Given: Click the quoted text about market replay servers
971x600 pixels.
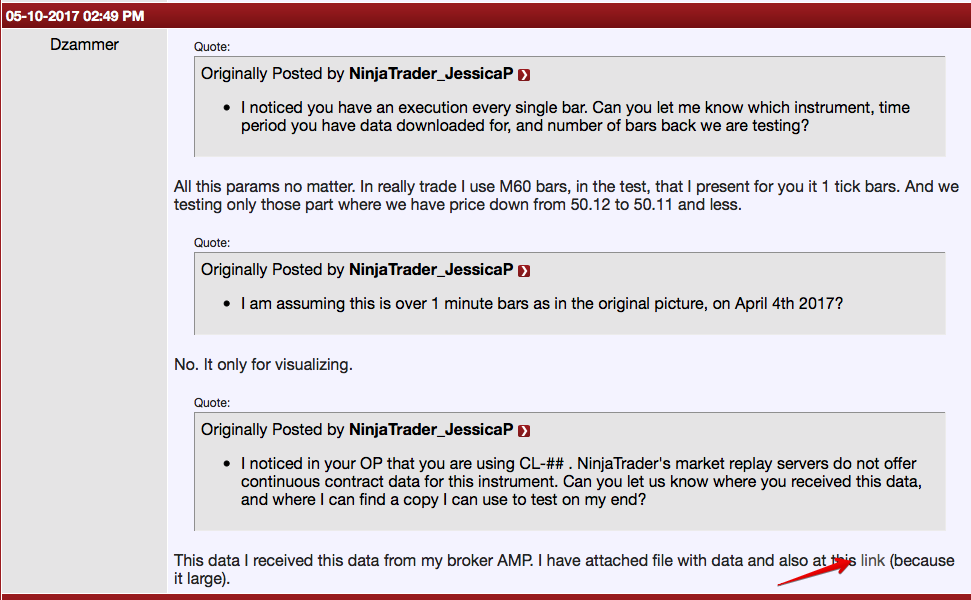Looking at the screenshot, I should coord(579,481).
